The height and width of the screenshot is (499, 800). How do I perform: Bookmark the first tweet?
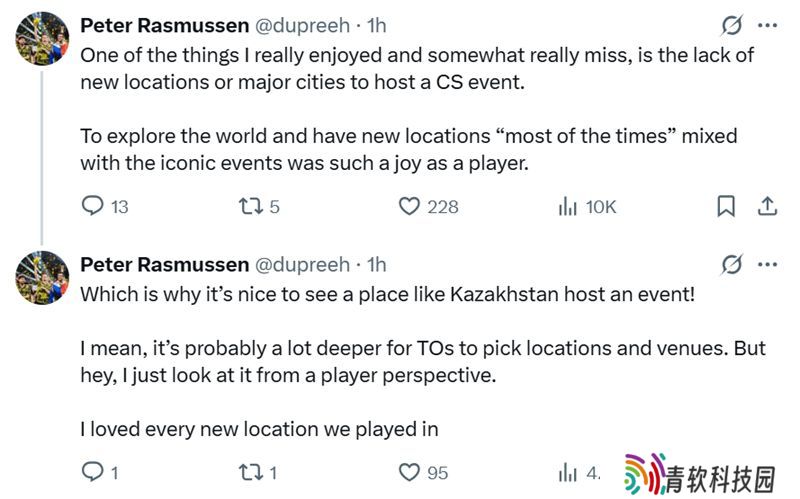(727, 207)
